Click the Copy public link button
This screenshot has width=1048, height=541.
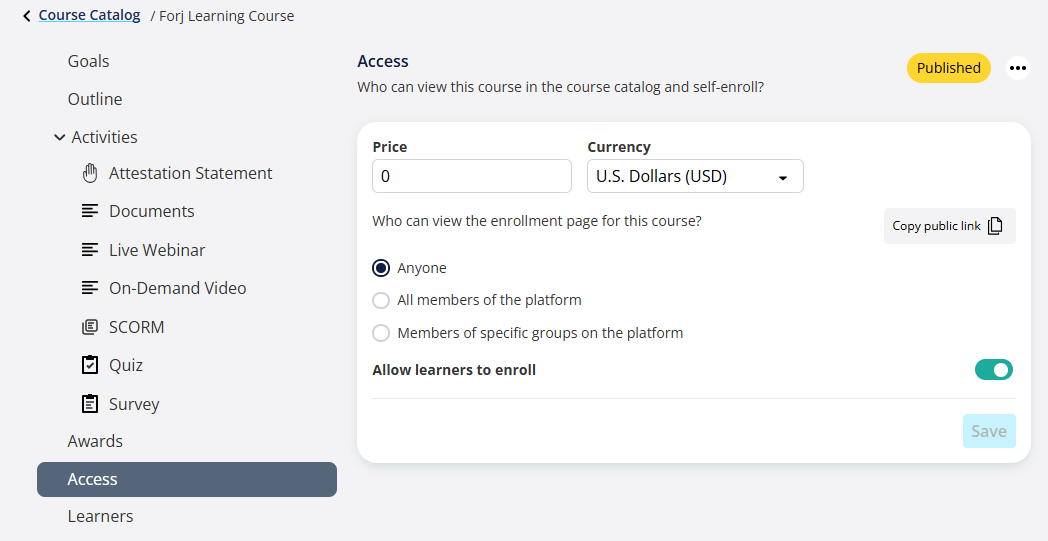click(x=948, y=226)
